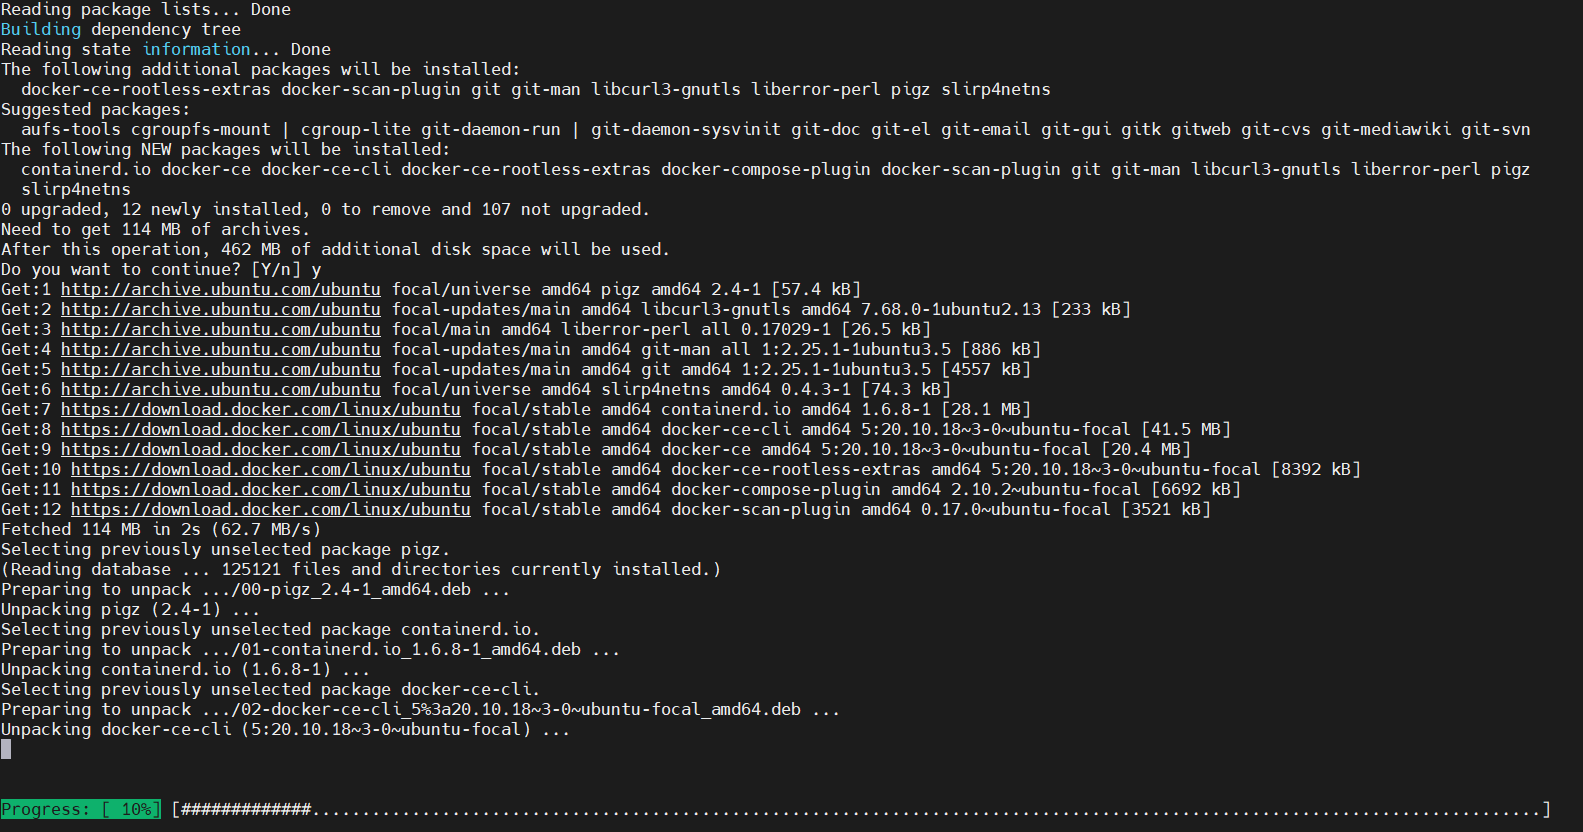The width and height of the screenshot is (1583, 832).
Task: Click the Get:4 Ubuntu archive URL
Action: 220,350
